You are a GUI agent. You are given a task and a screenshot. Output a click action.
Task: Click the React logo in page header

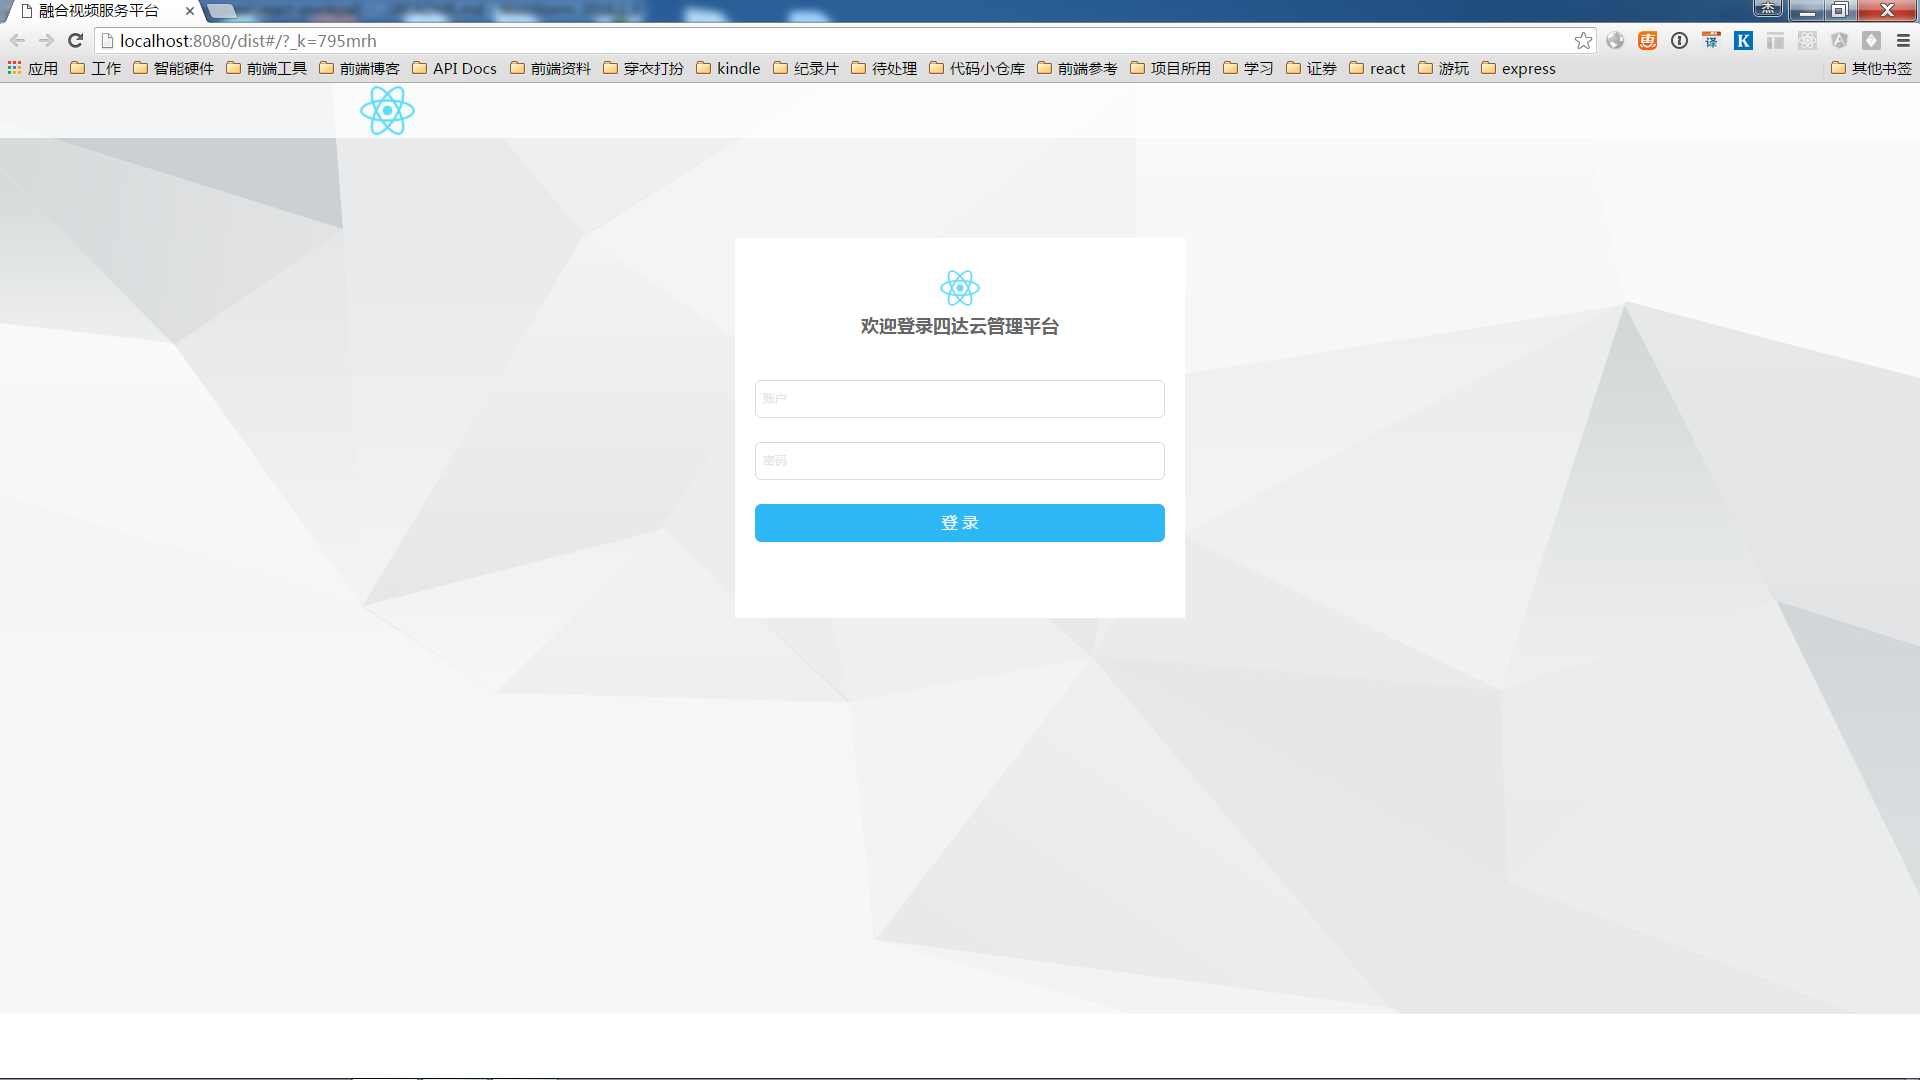387,110
